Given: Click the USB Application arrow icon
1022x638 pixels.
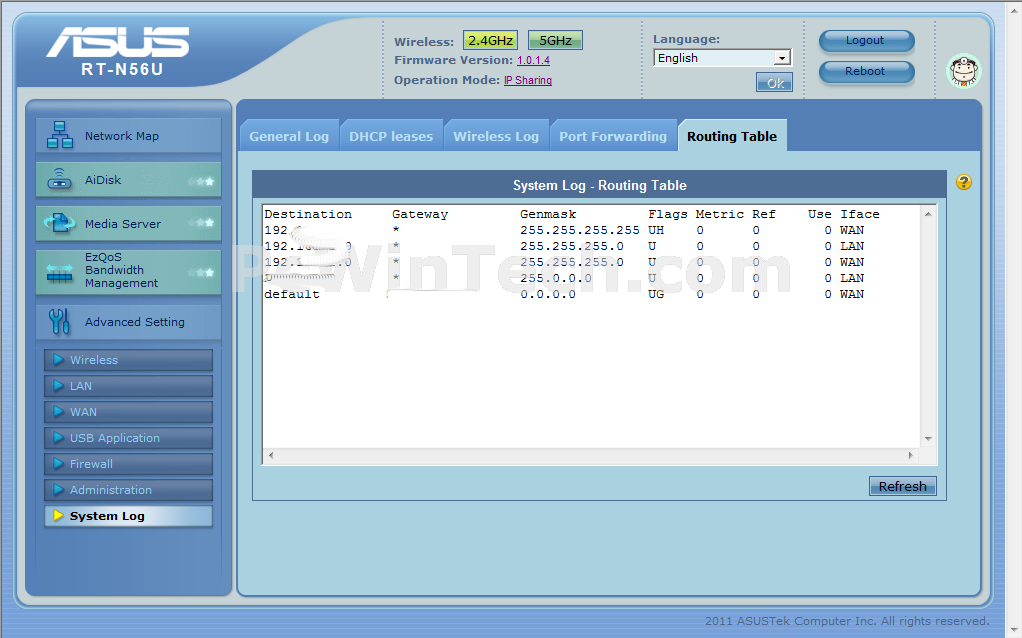Looking at the screenshot, I should pyautogui.click(x=58, y=438).
